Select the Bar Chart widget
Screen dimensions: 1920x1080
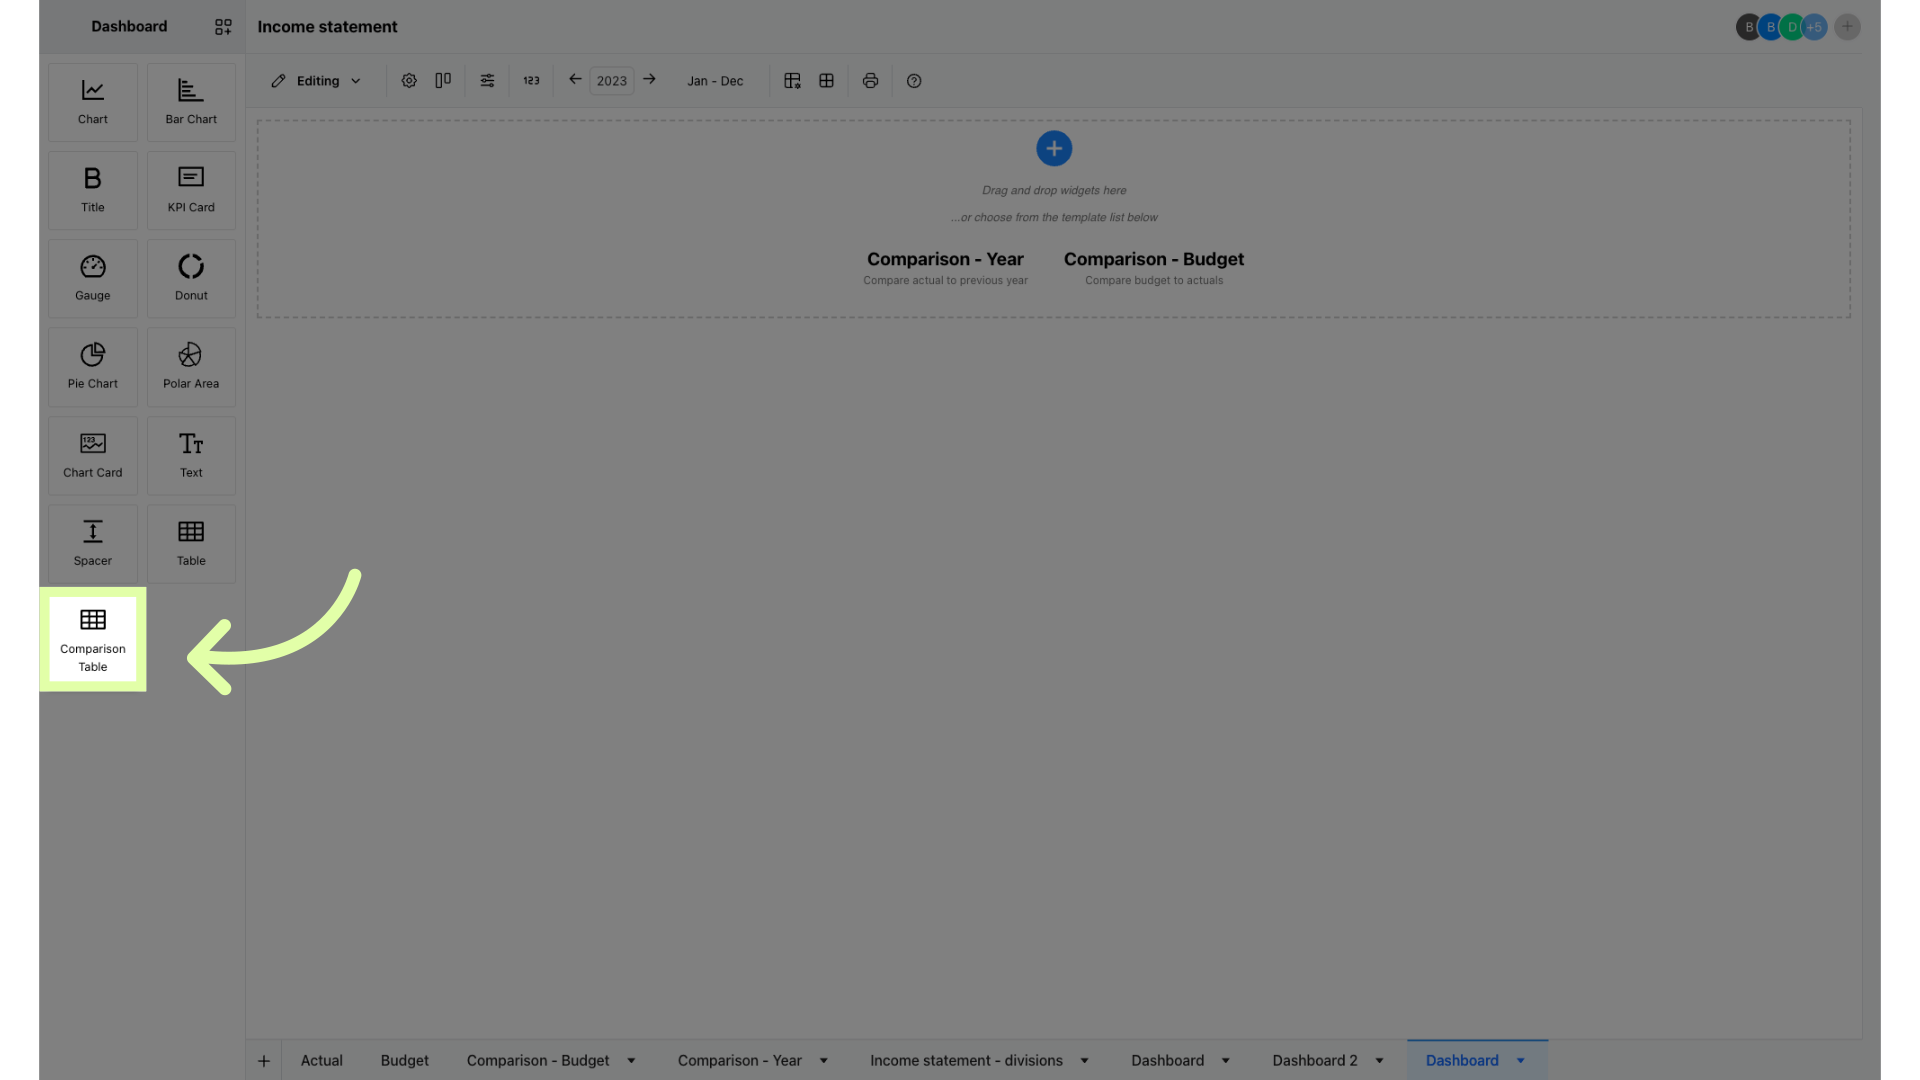190,101
